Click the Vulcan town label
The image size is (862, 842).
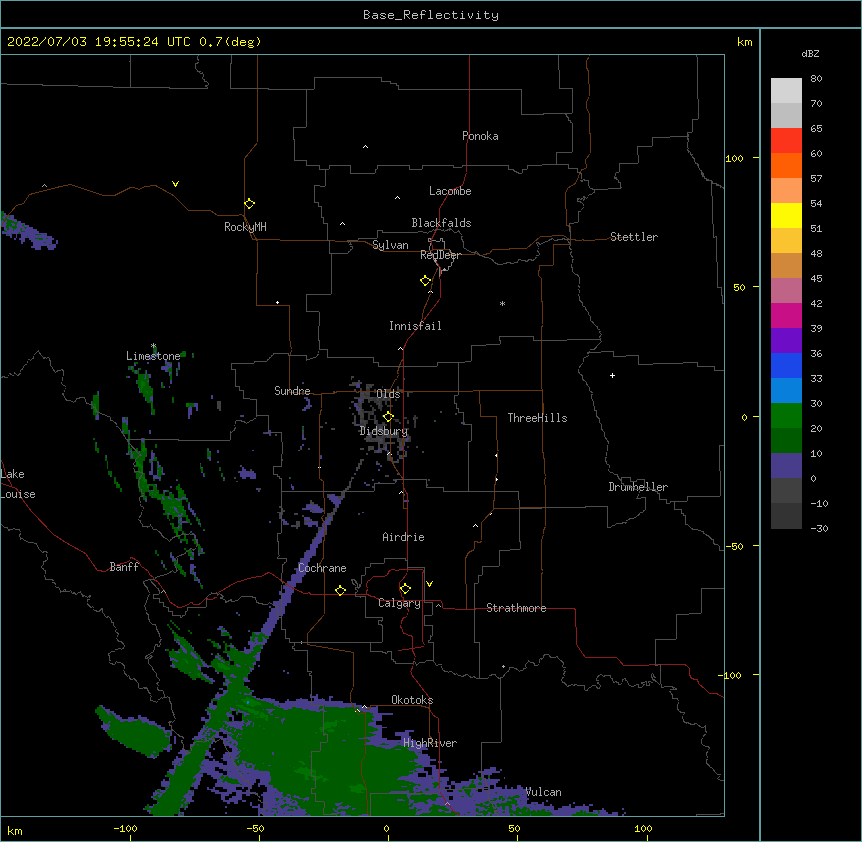click(x=543, y=792)
